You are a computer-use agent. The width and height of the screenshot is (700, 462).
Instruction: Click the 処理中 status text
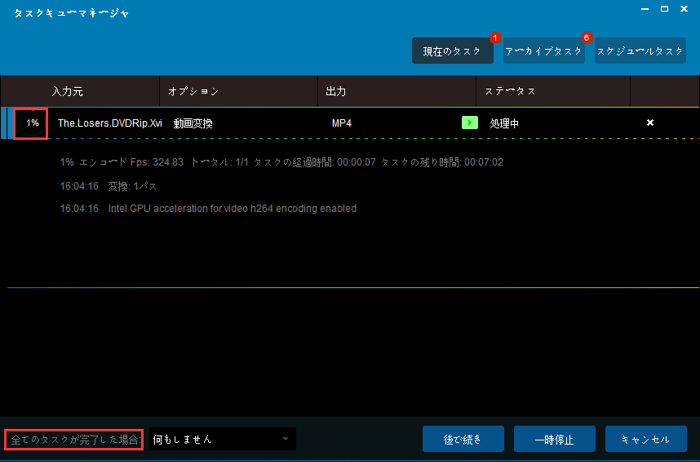(504, 124)
